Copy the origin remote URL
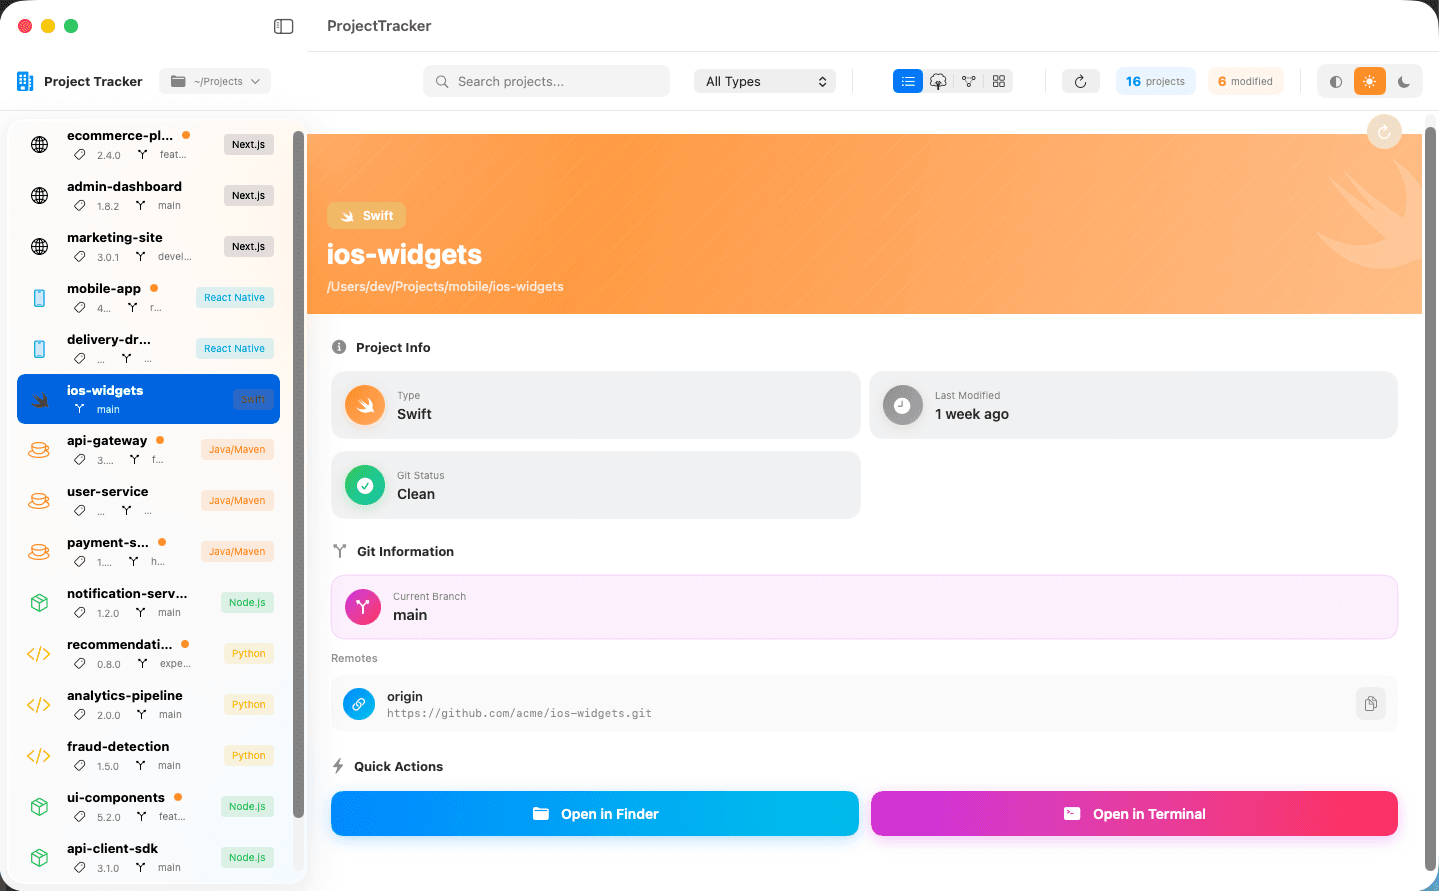1439x891 pixels. pos(1370,704)
